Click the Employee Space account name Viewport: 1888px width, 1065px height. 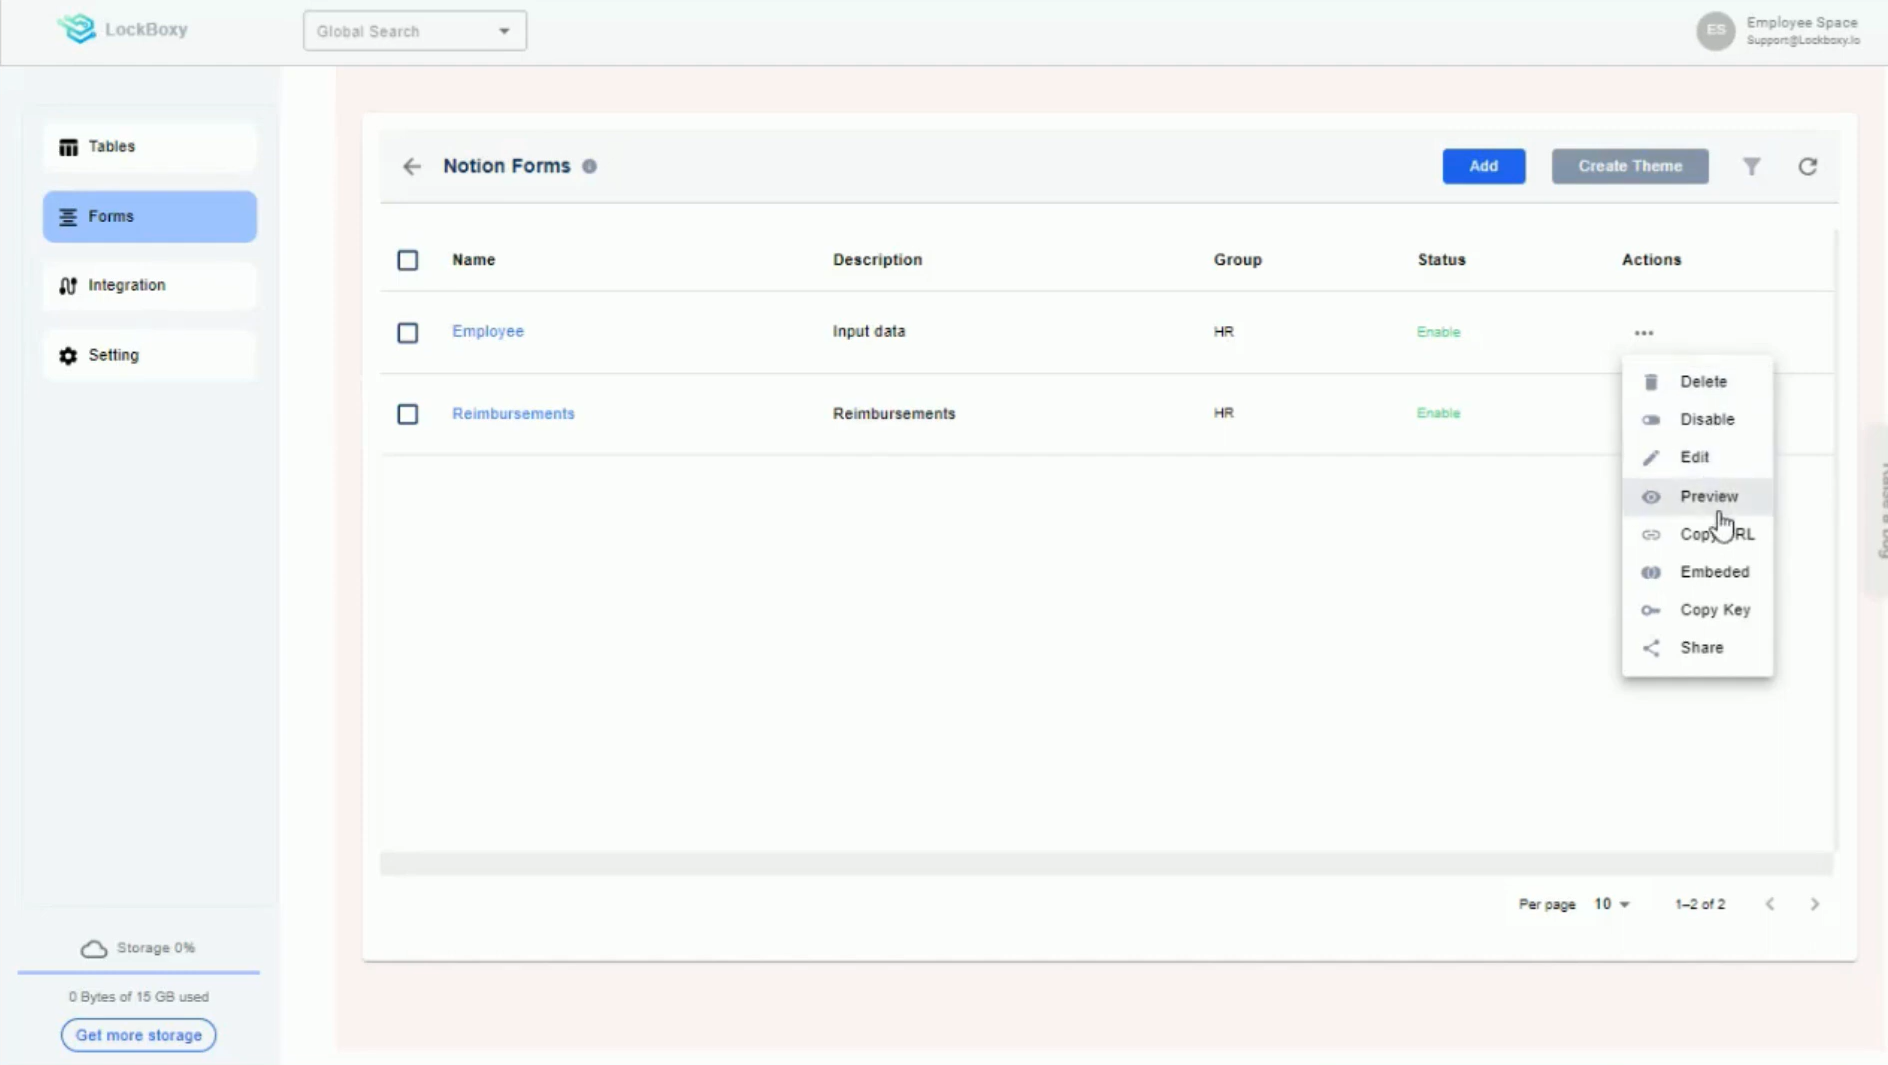click(x=1802, y=23)
